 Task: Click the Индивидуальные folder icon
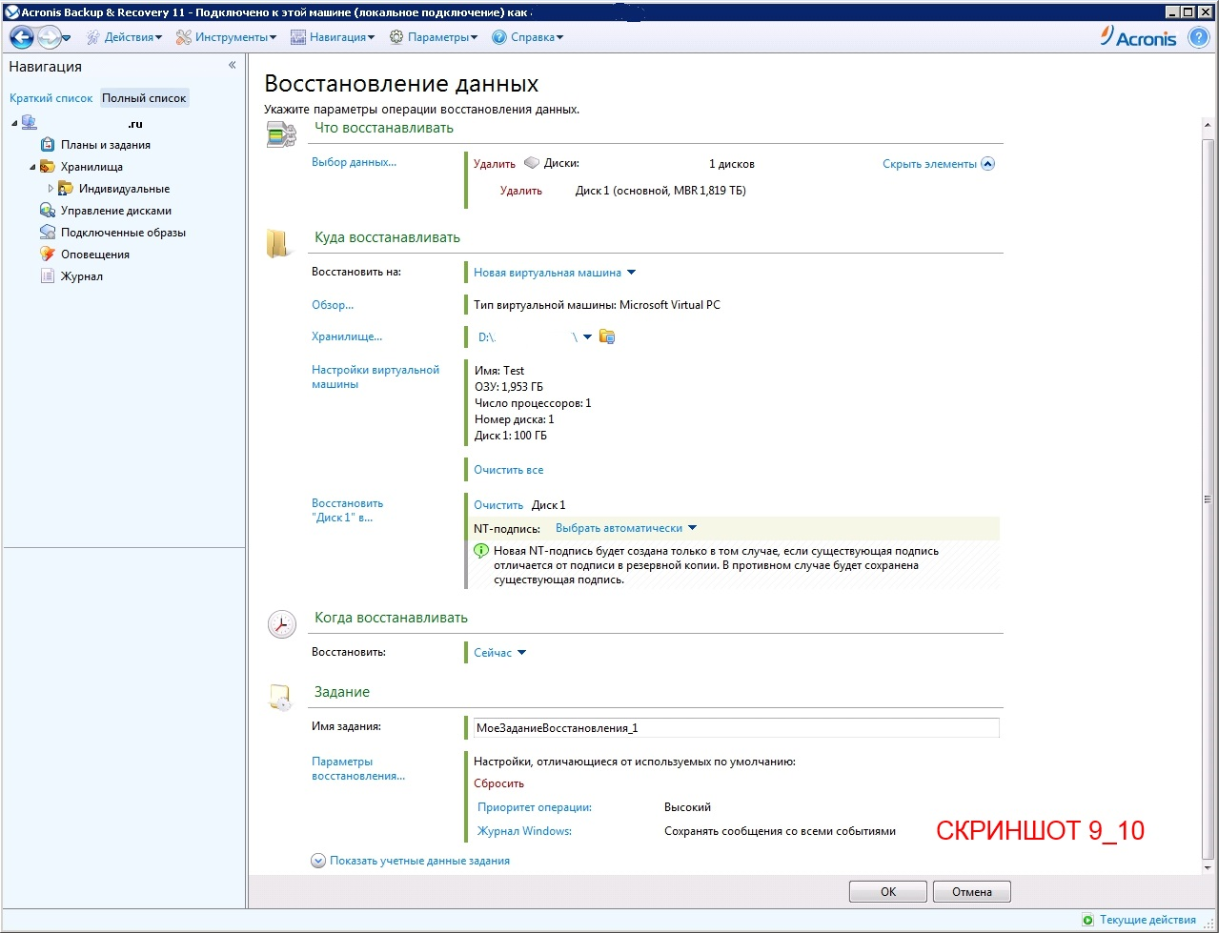coord(66,188)
